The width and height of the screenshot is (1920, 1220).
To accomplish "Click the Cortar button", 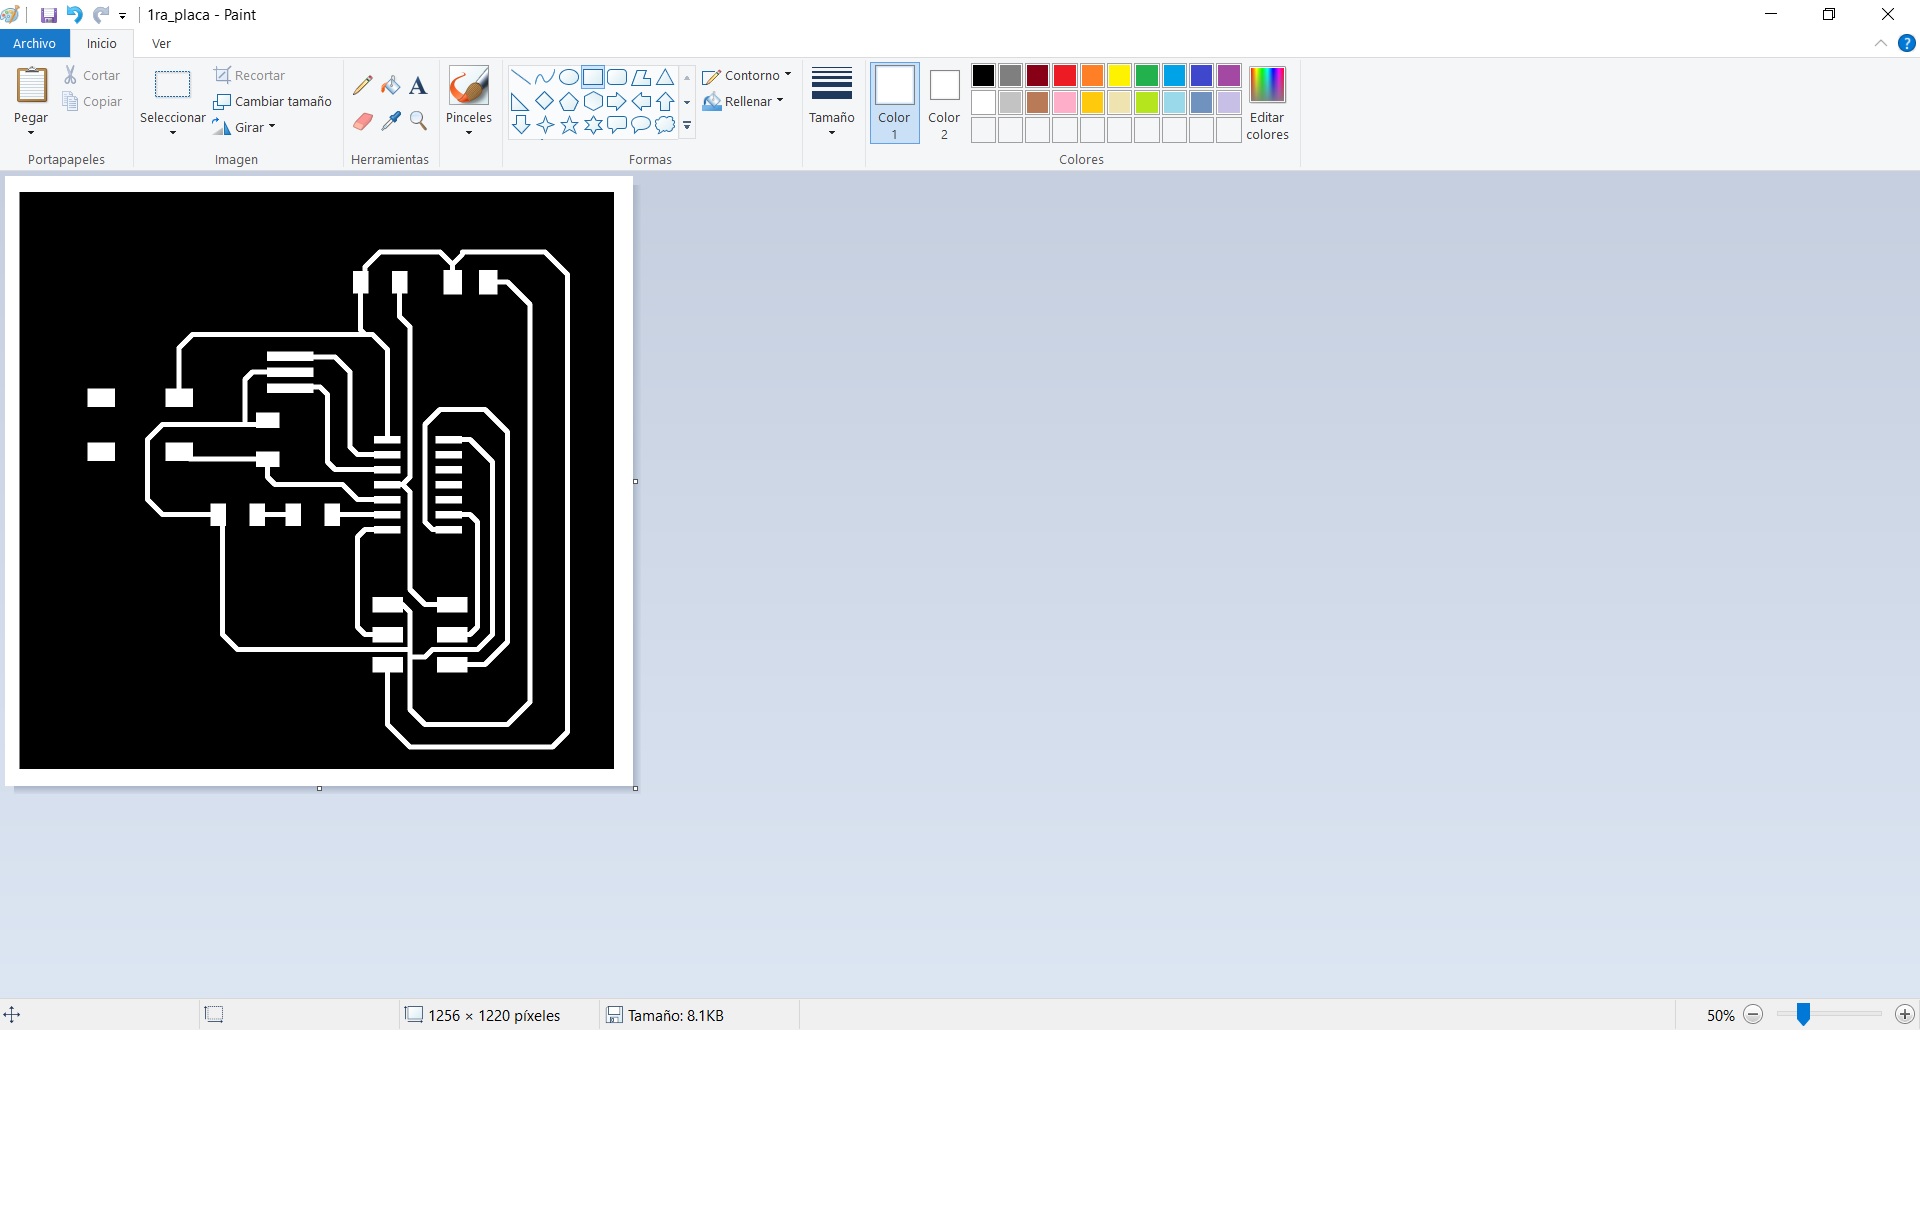I will [92, 75].
